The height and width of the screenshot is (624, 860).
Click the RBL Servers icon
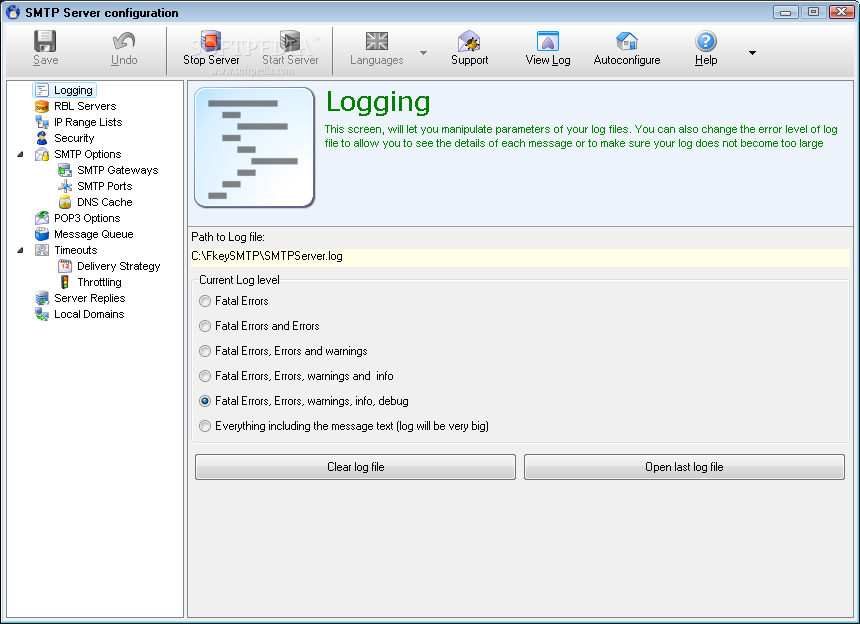pos(42,106)
